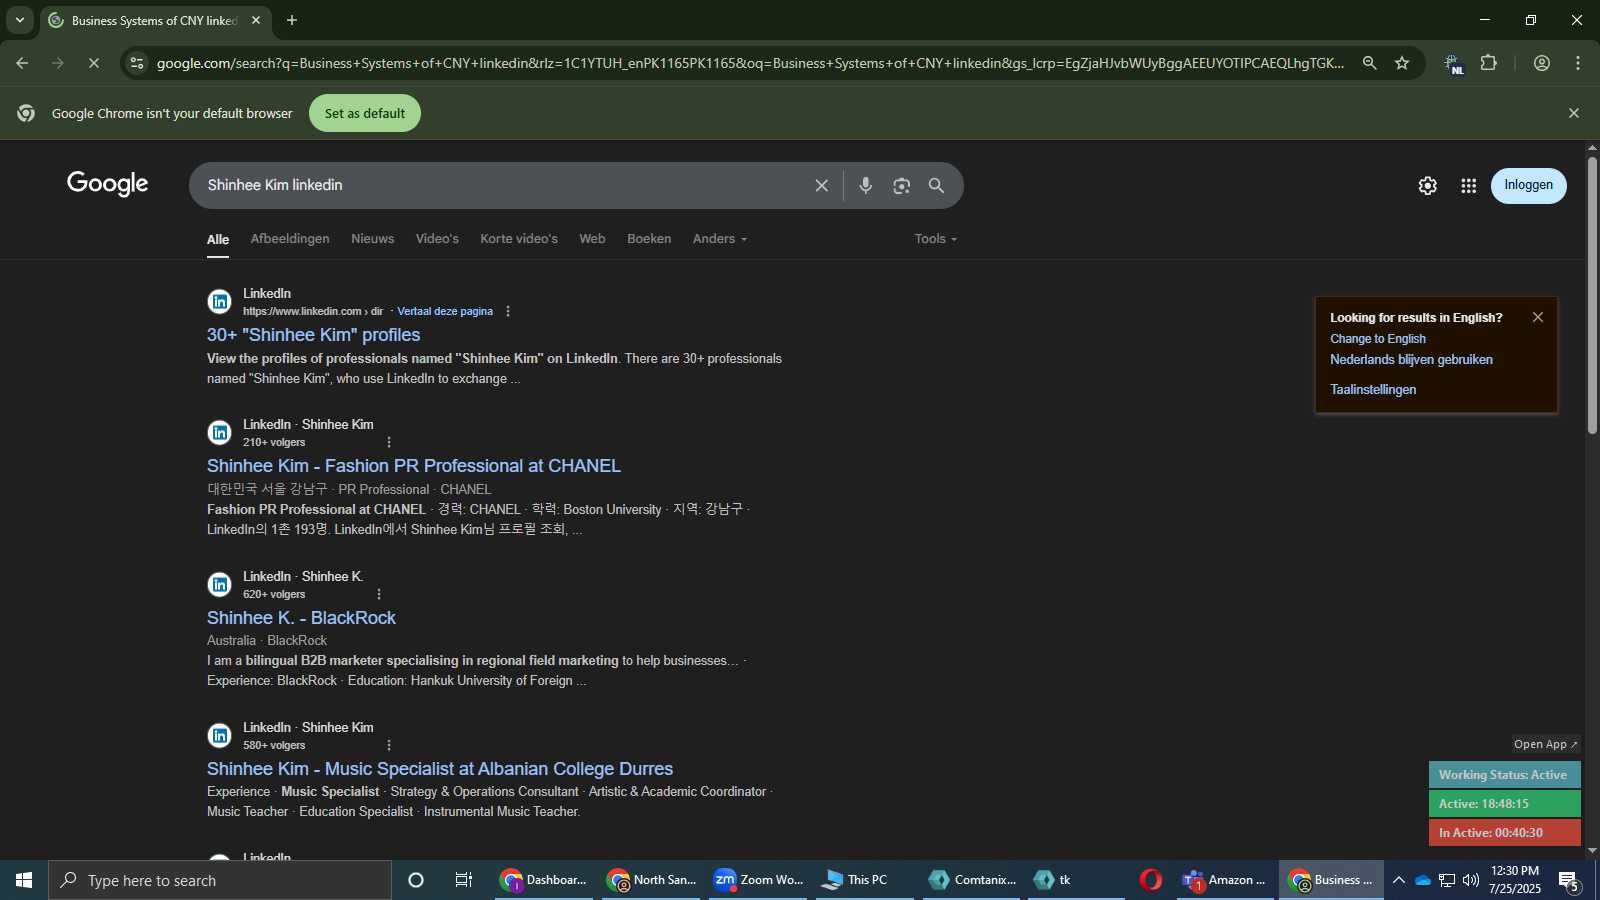Expand the Anders dropdown

coord(720,239)
